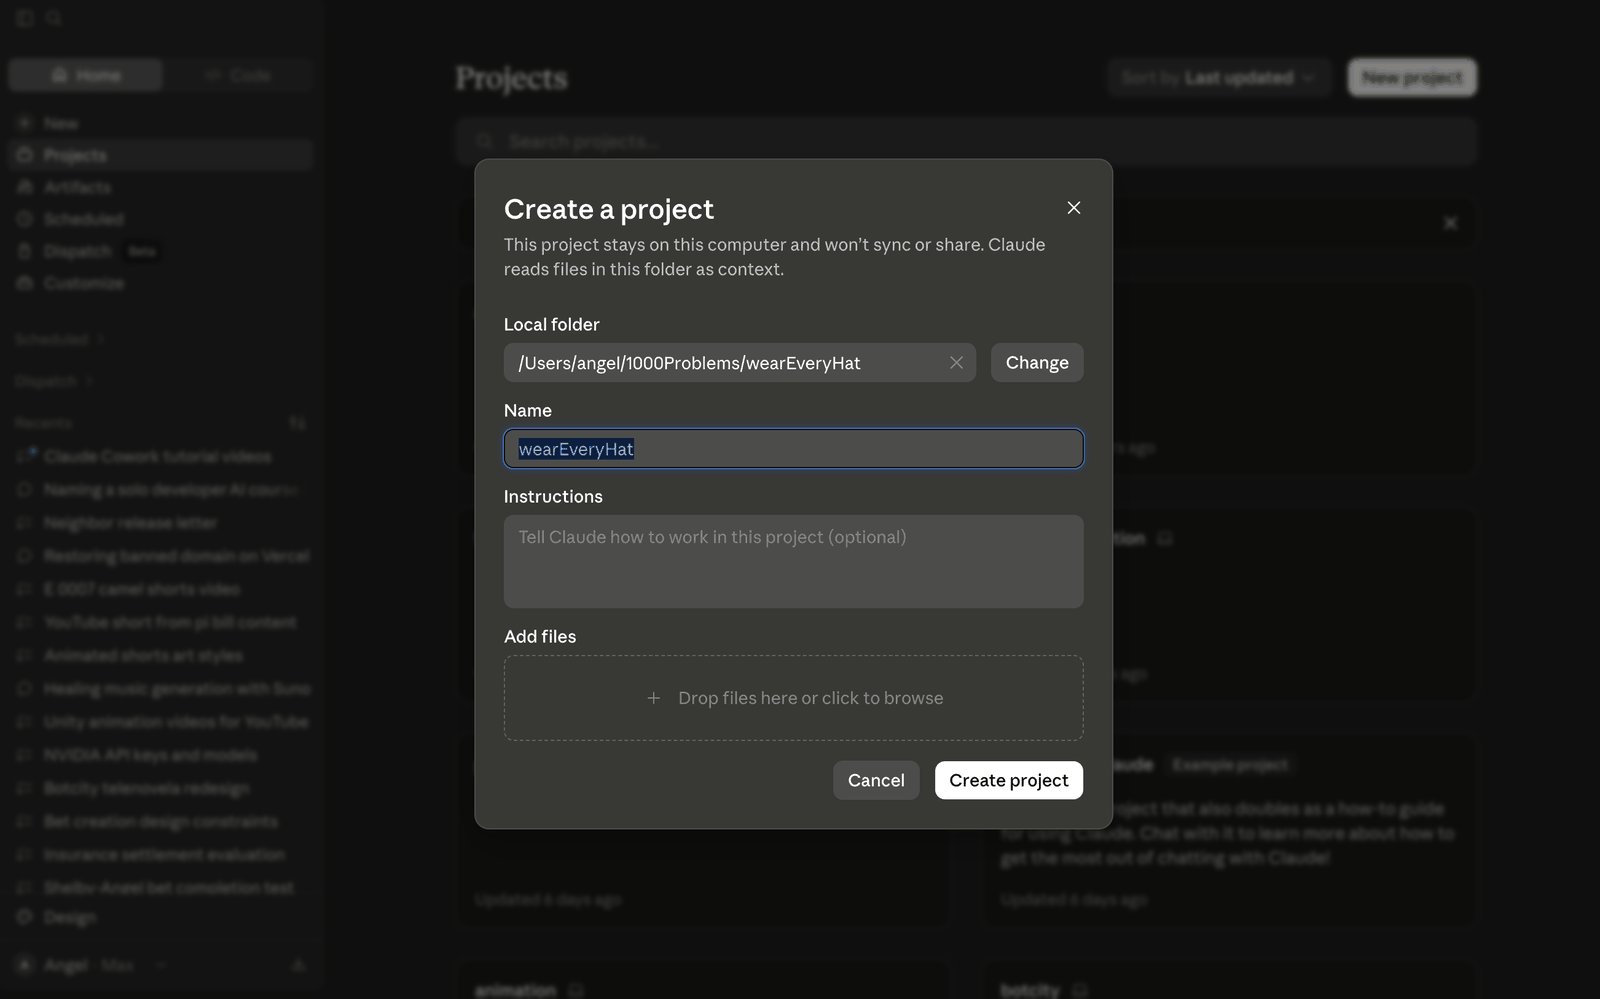Open Customize in the sidebar
The width and height of the screenshot is (1600, 999).
pyautogui.click(x=160, y=283)
